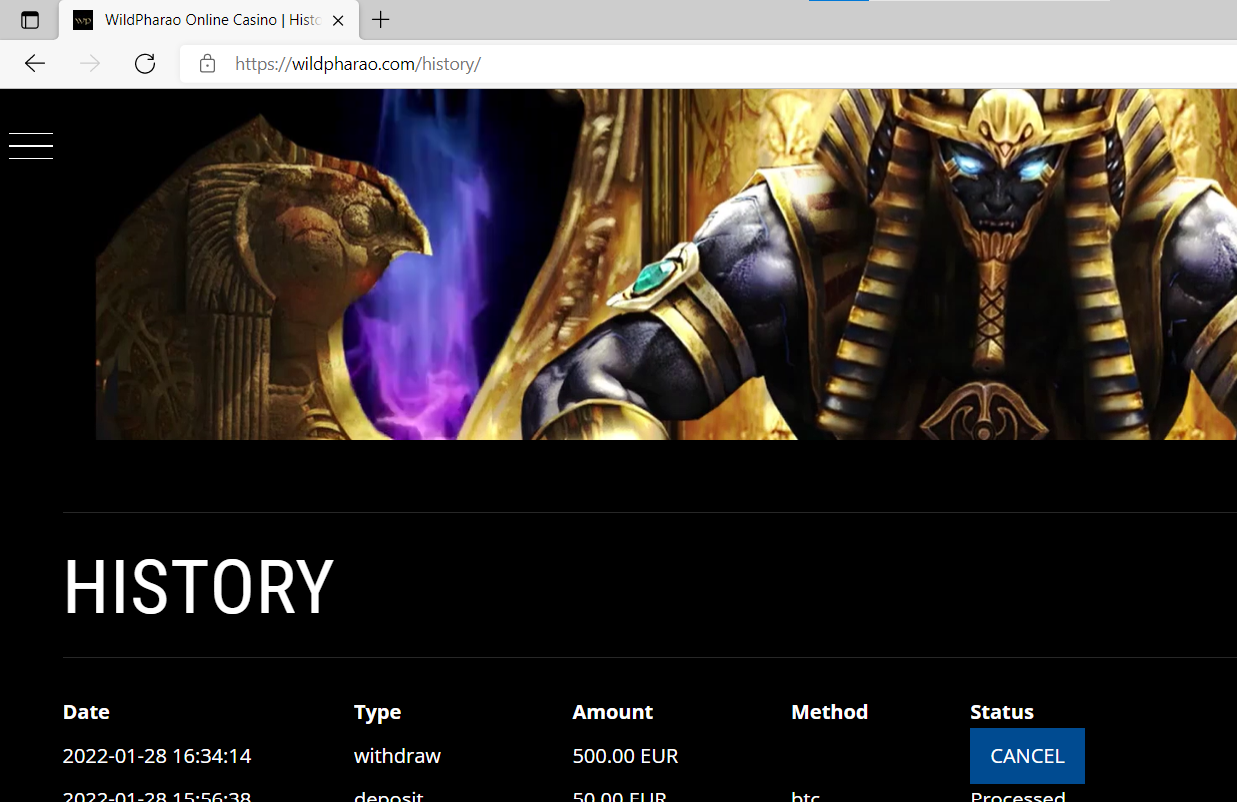Viewport: 1237px width, 802px height.
Task: Click the Date column header
Action: tap(86, 712)
